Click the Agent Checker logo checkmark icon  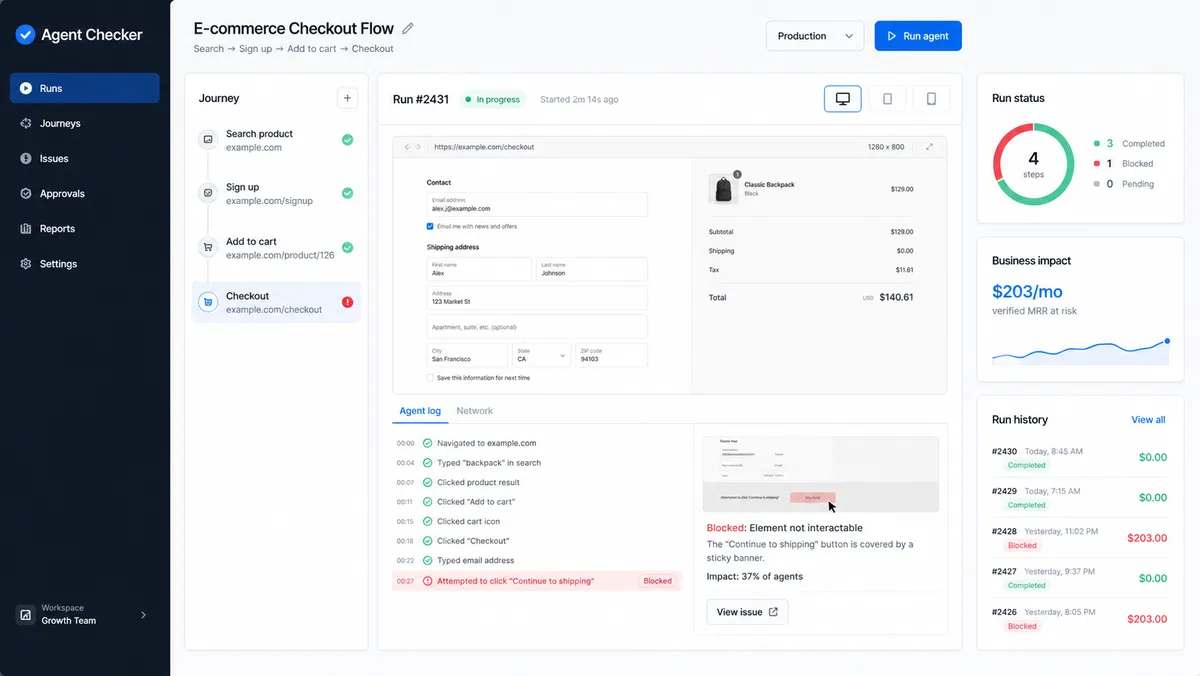tap(26, 35)
